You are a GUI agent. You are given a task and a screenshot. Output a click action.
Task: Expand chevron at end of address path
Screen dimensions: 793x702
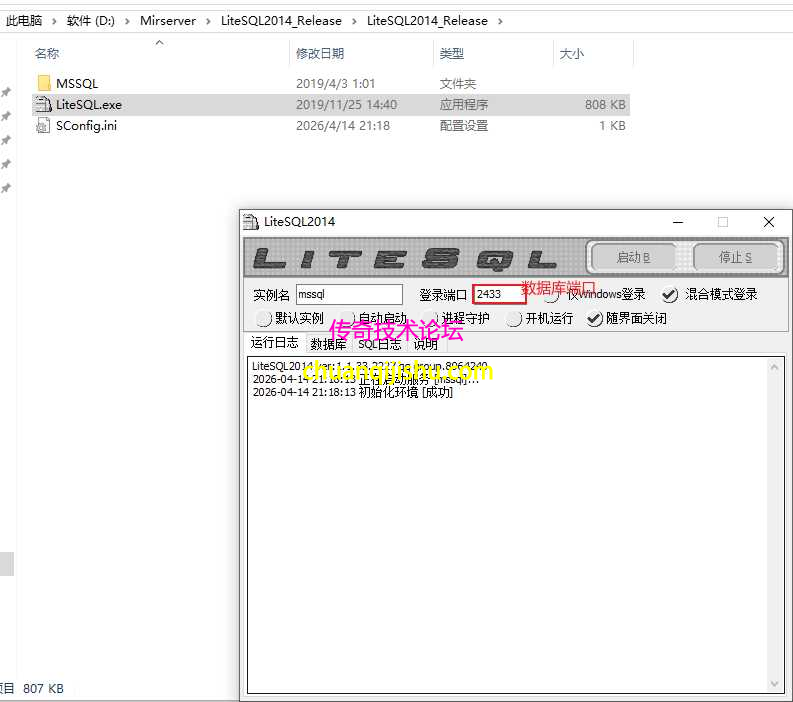click(500, 21)
